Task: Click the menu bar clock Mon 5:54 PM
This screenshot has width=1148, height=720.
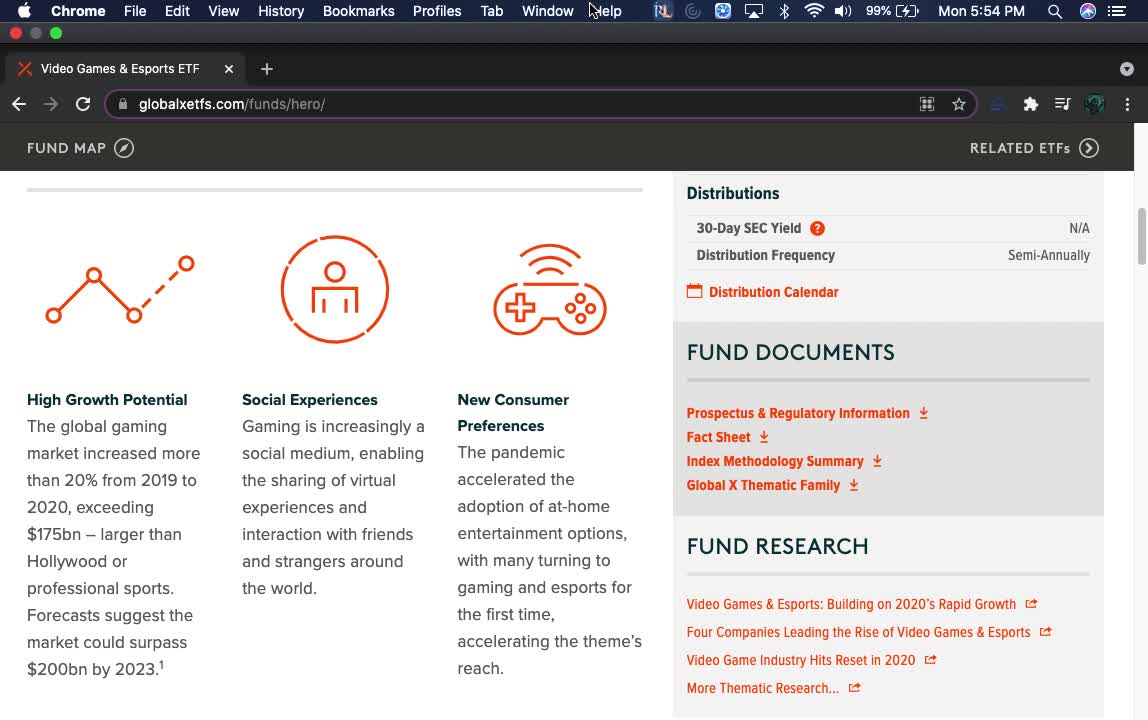Action: 981,11
